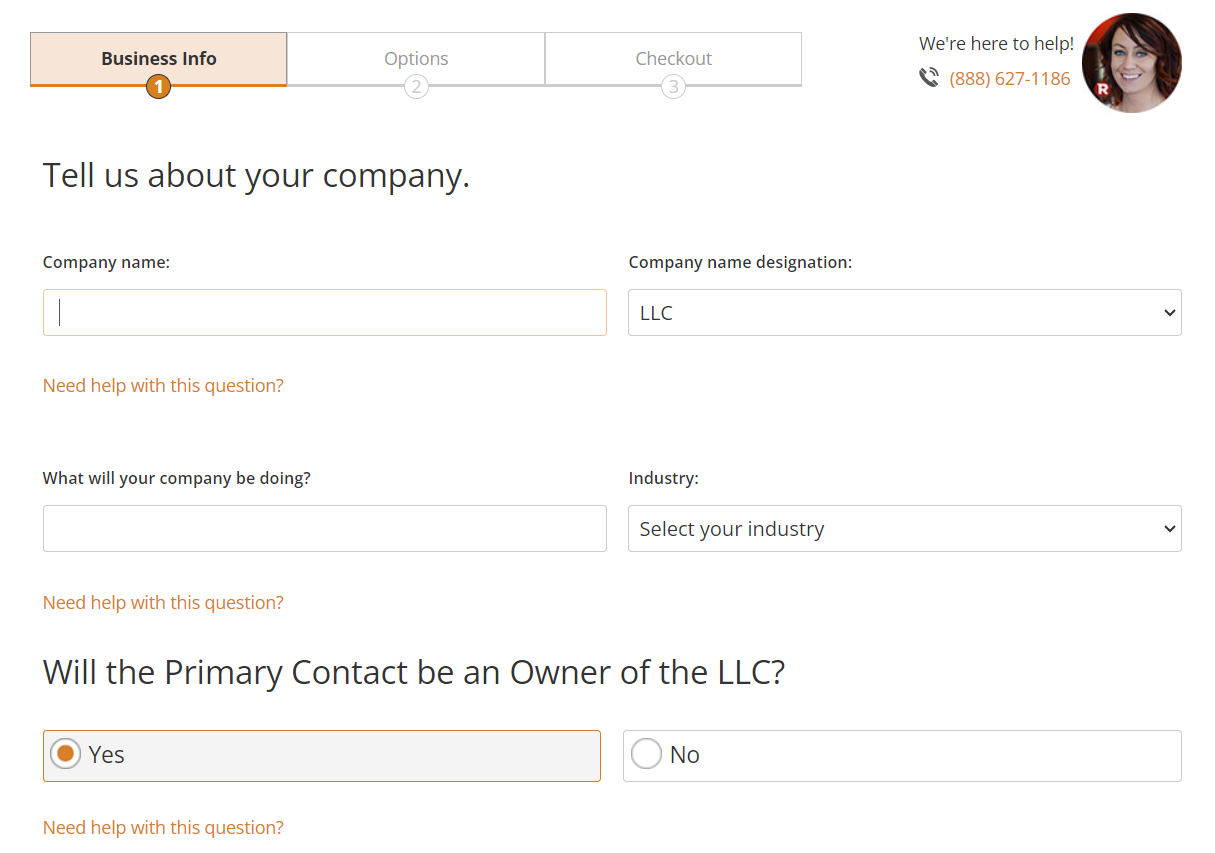Click the support agent's profile photo

pos(1131,62)
